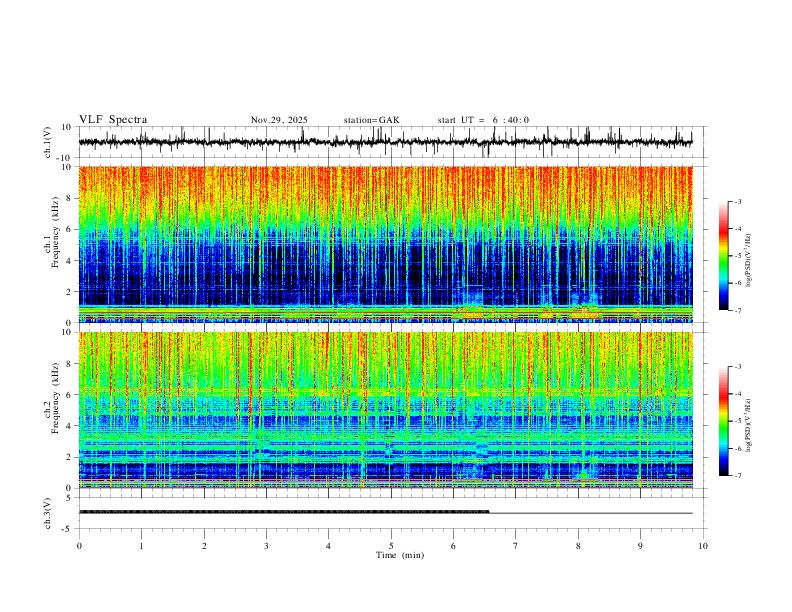
Task: Click time axis tick label 5
Action: [391, 546]
